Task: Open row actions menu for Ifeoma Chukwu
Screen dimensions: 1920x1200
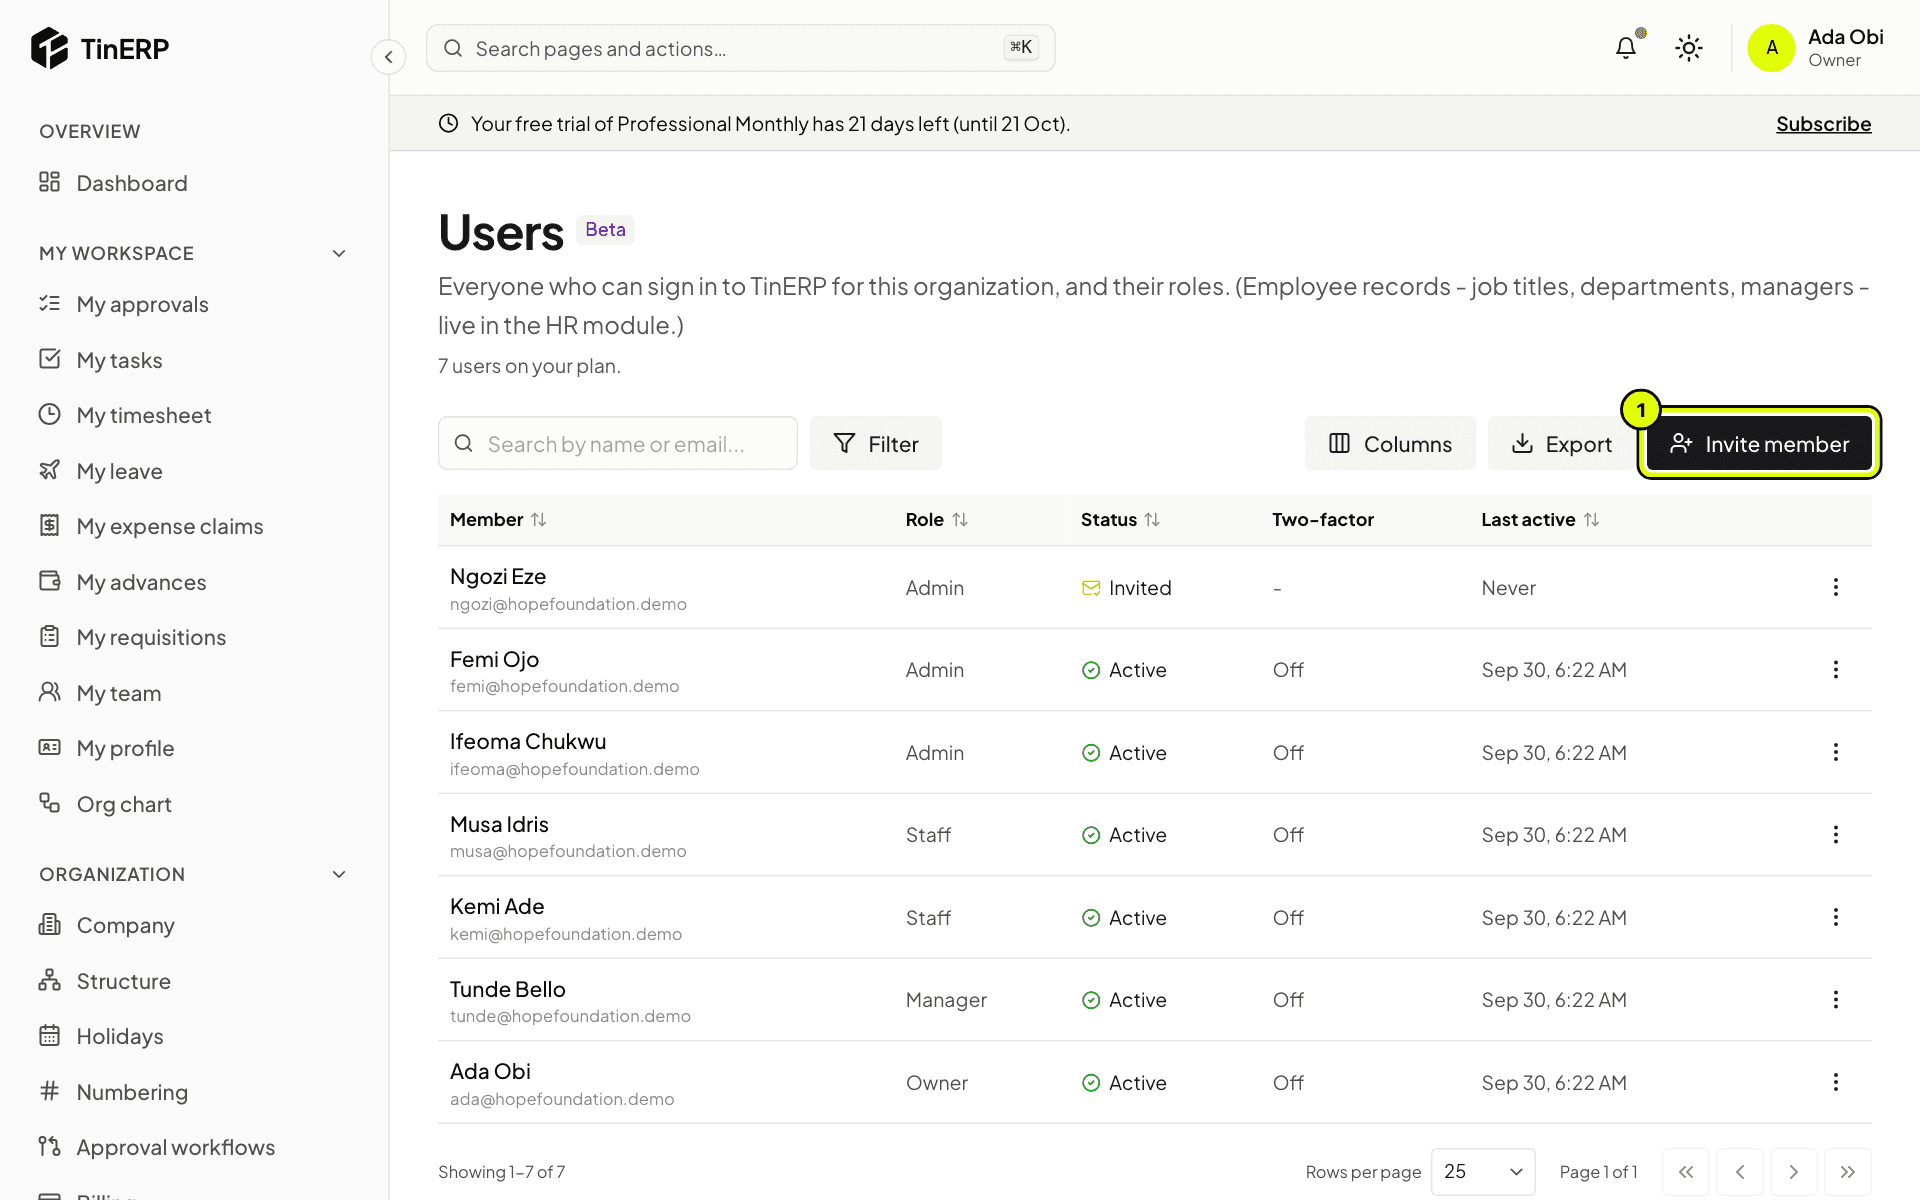Action: [x=1836, y=752]
